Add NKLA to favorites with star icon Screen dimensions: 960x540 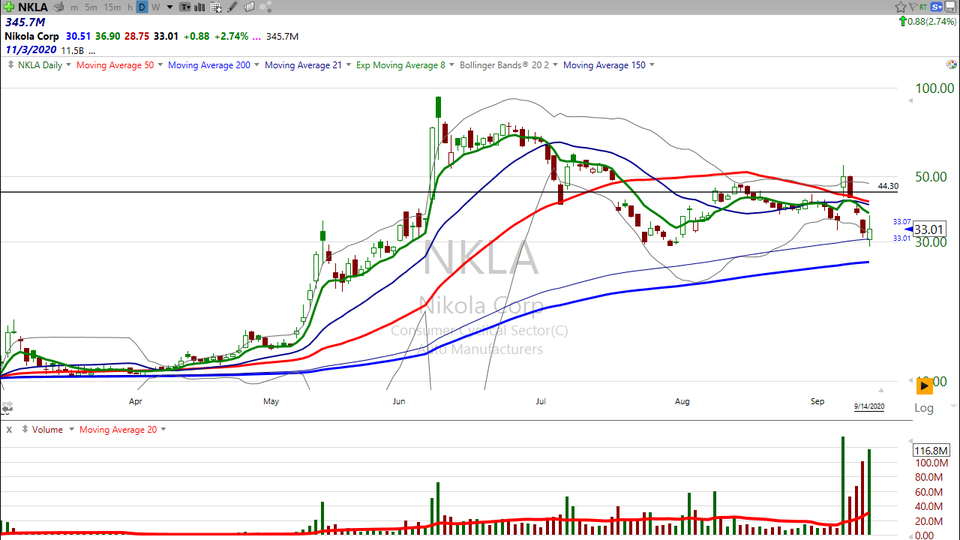point(900,7)
